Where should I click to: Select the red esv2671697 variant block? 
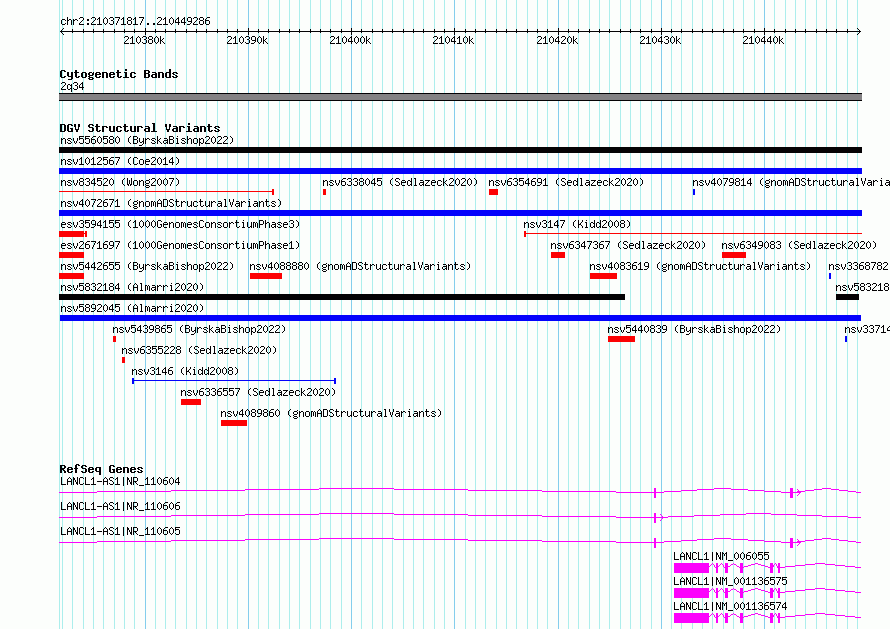[x=72, y=255]
